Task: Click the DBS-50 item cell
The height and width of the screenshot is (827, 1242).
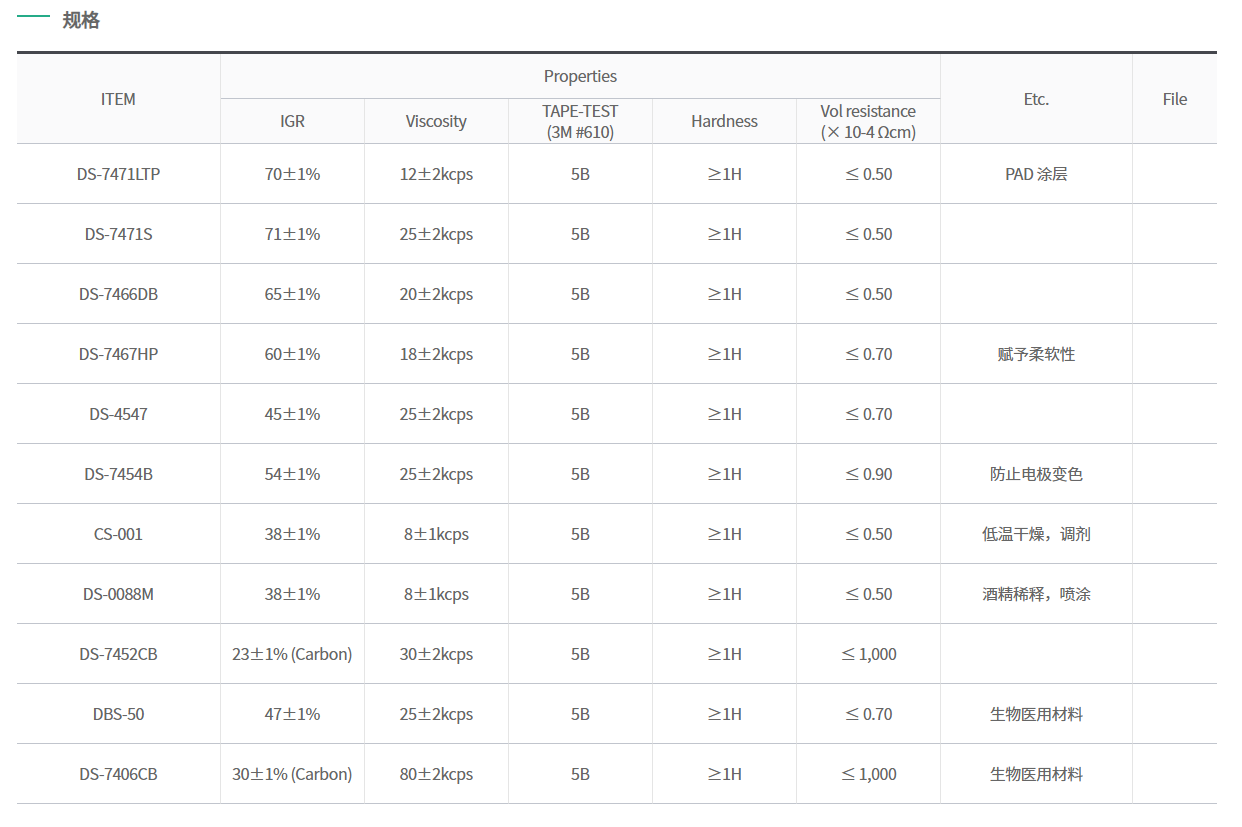Action: (118, 714)
